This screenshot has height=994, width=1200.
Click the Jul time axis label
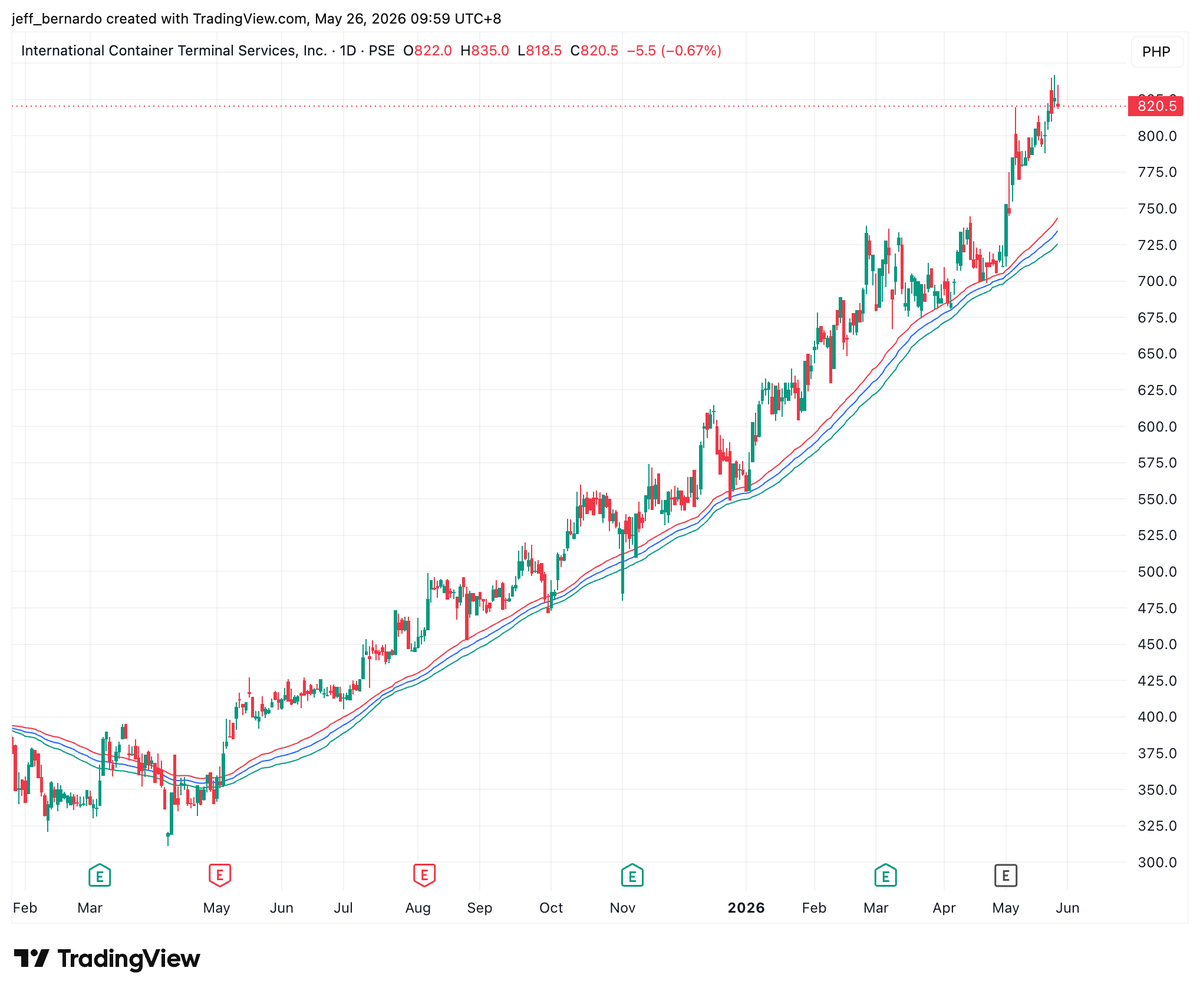pyautogui.click(x=342, y=908)
